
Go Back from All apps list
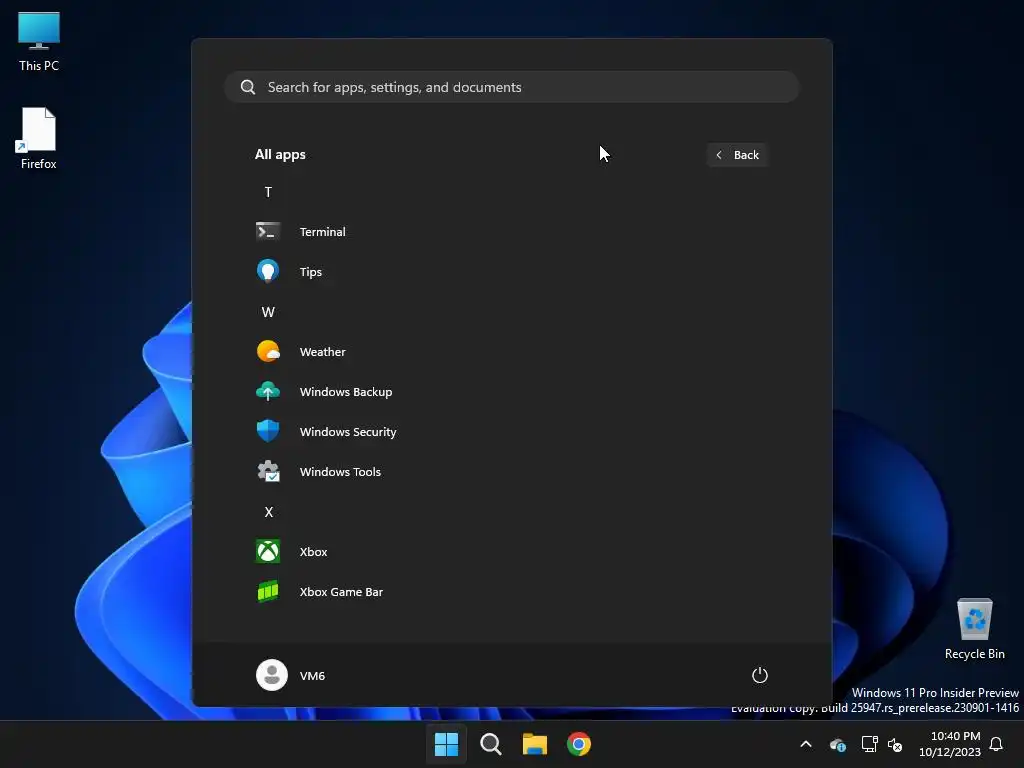(x=737, y=155)
